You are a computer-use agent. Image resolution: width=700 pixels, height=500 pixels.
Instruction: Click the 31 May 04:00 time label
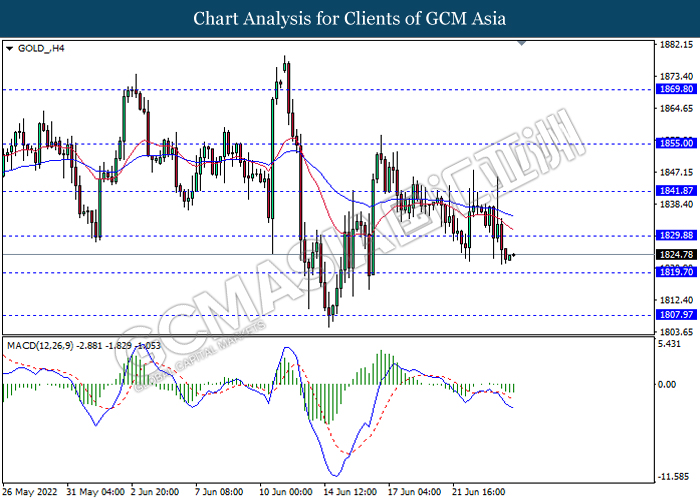96,492
